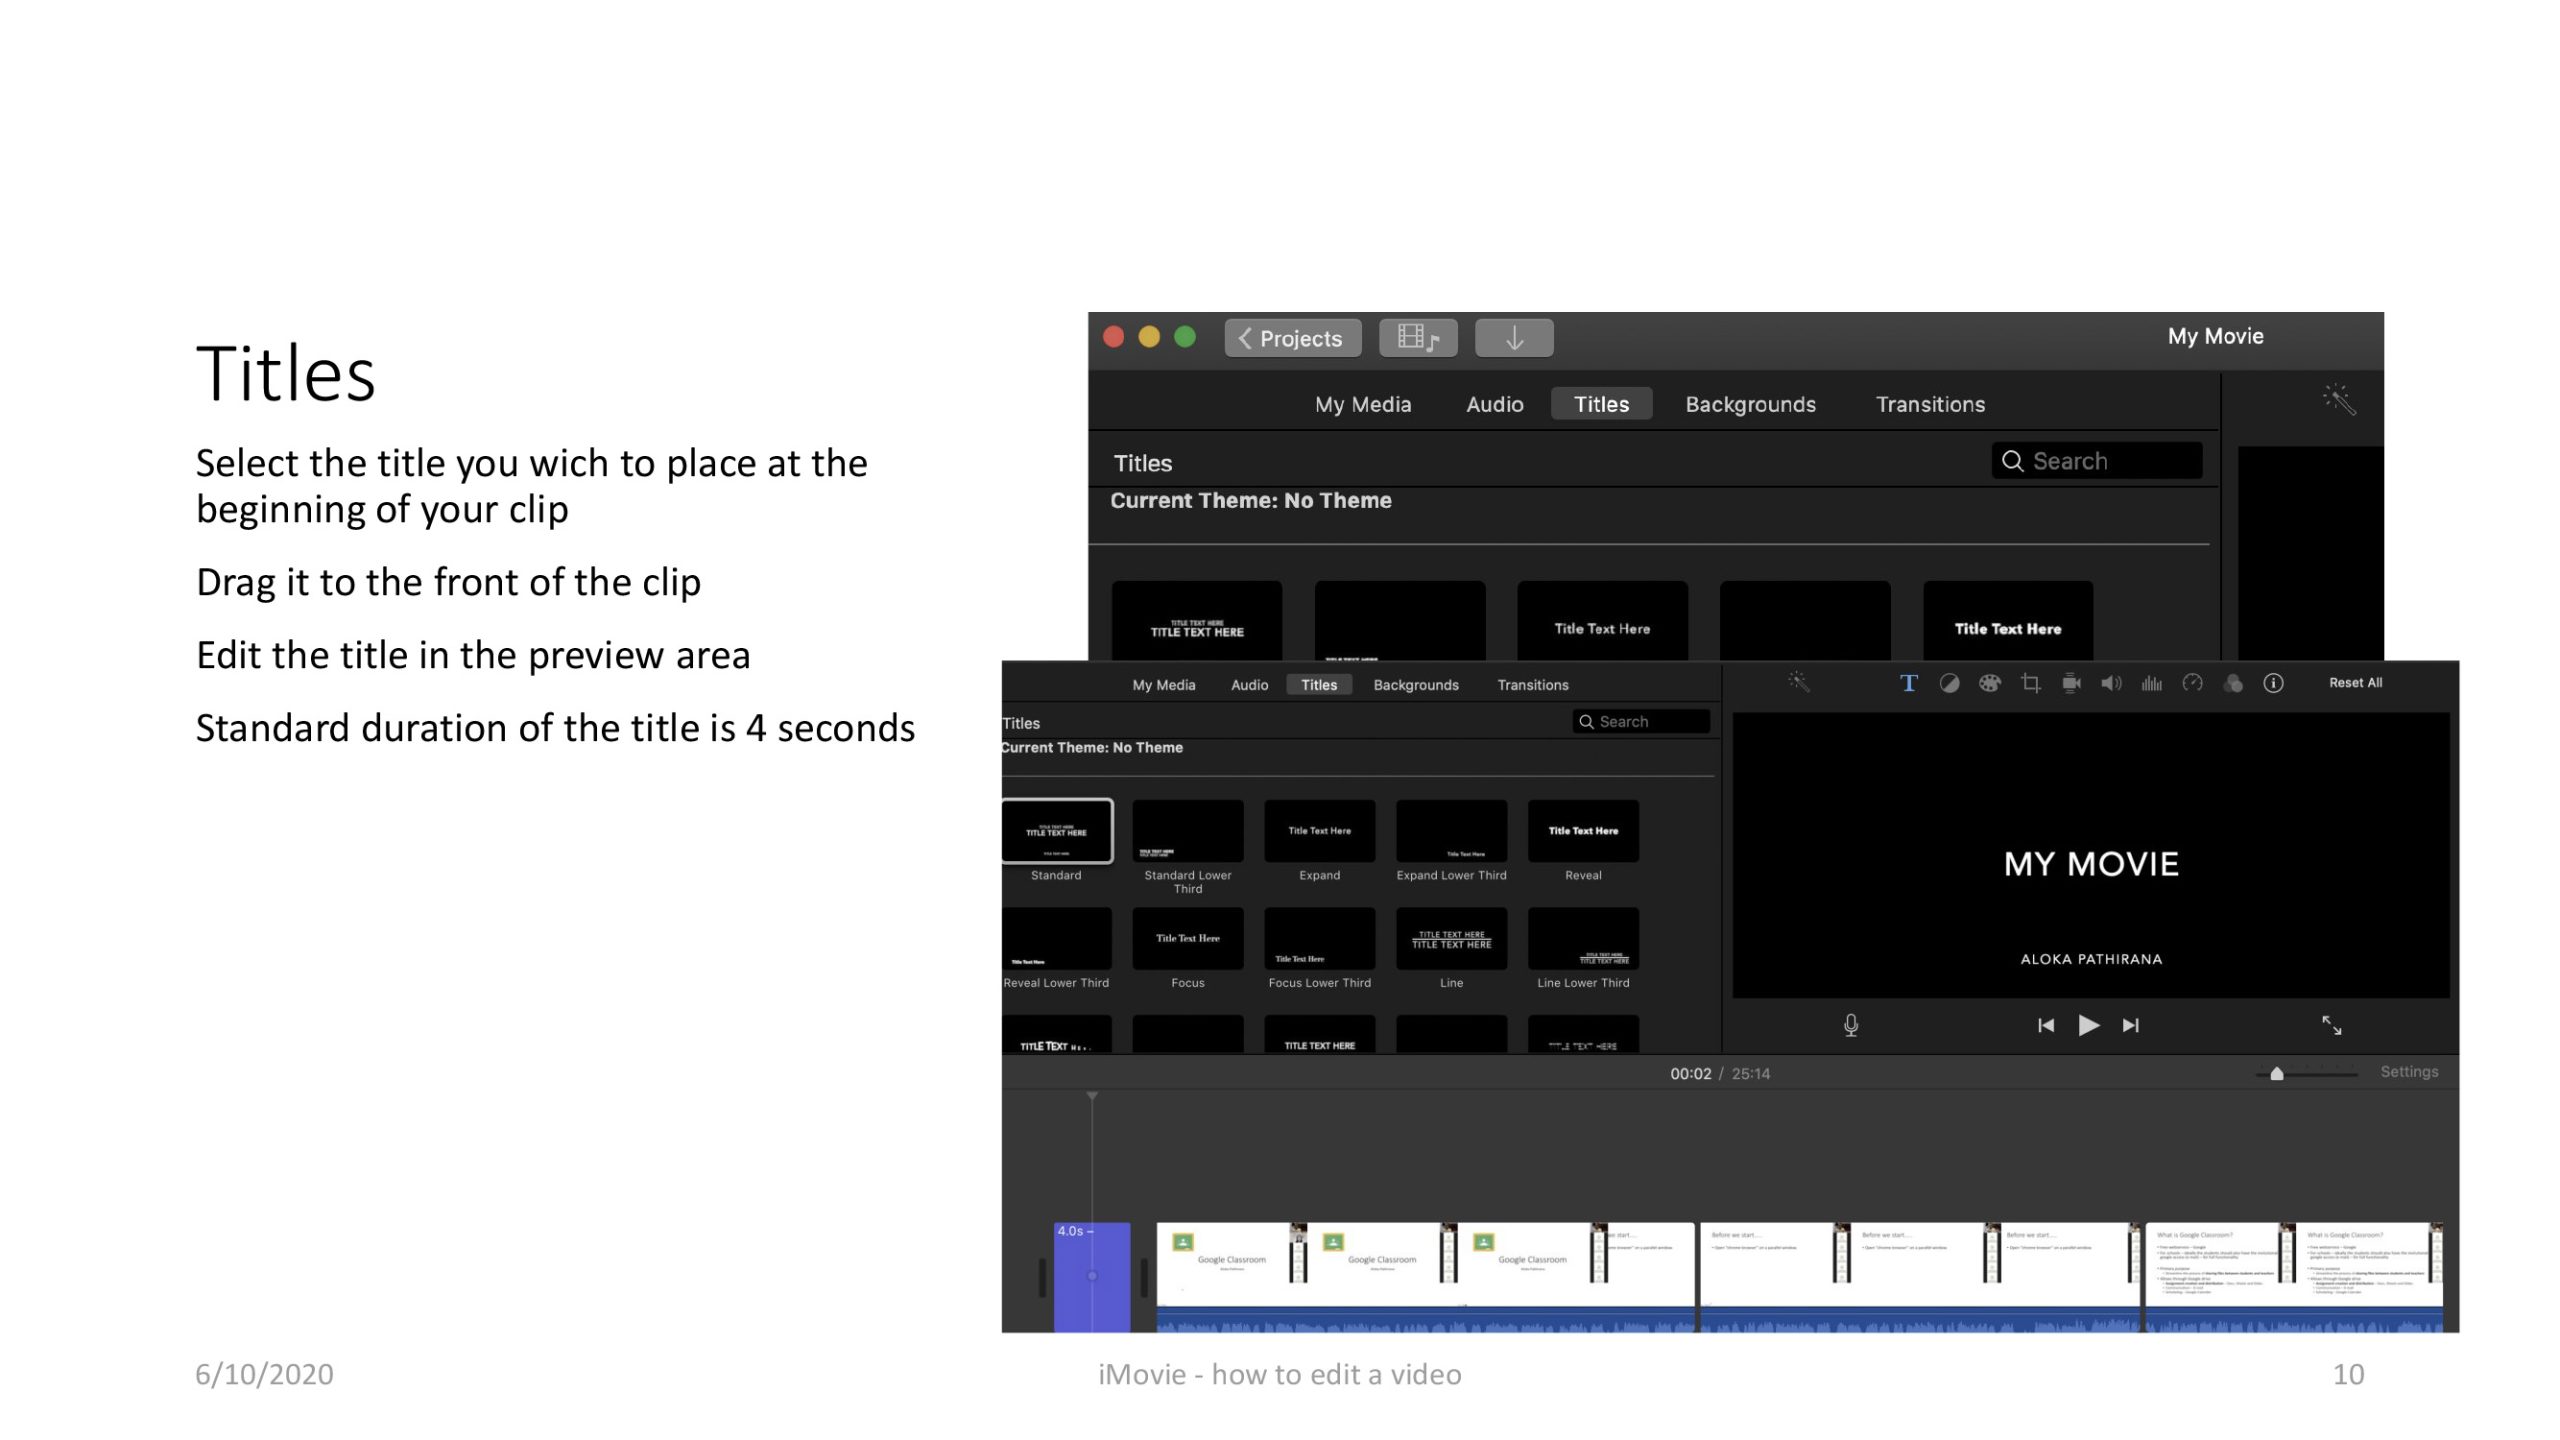Open noise reduction equalizer icon
The height and width of the screenshot is (1440, 2560).
2152,683
